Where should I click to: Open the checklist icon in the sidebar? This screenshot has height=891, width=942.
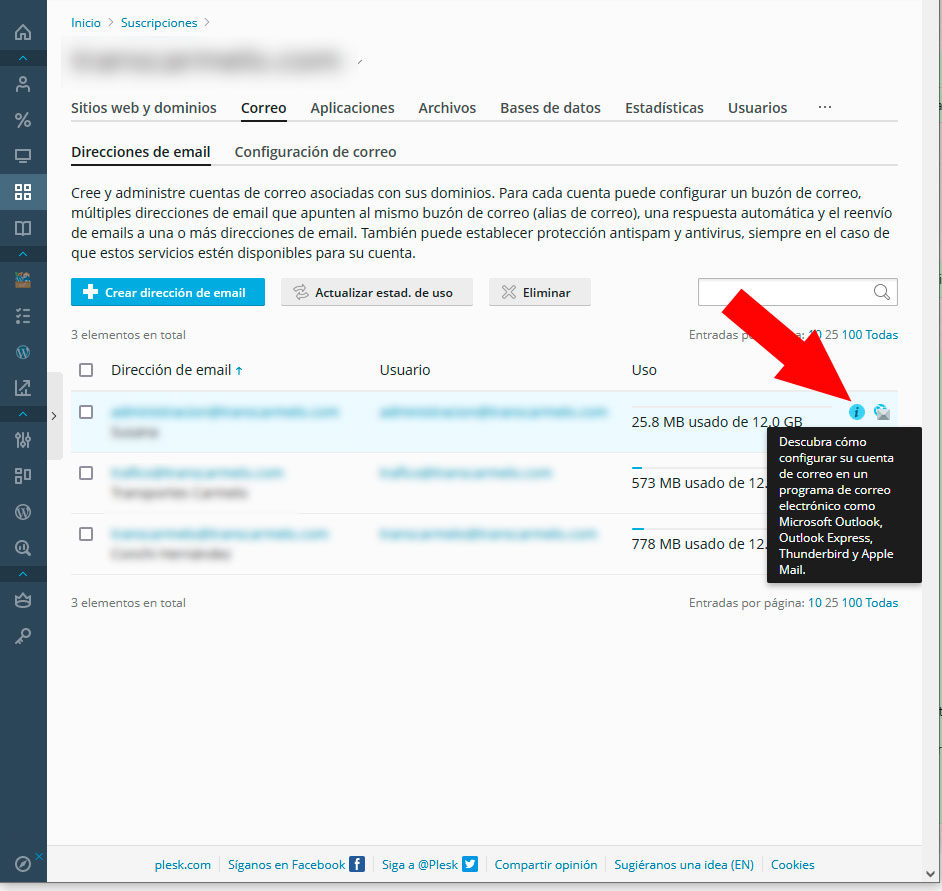click(23, 316)
